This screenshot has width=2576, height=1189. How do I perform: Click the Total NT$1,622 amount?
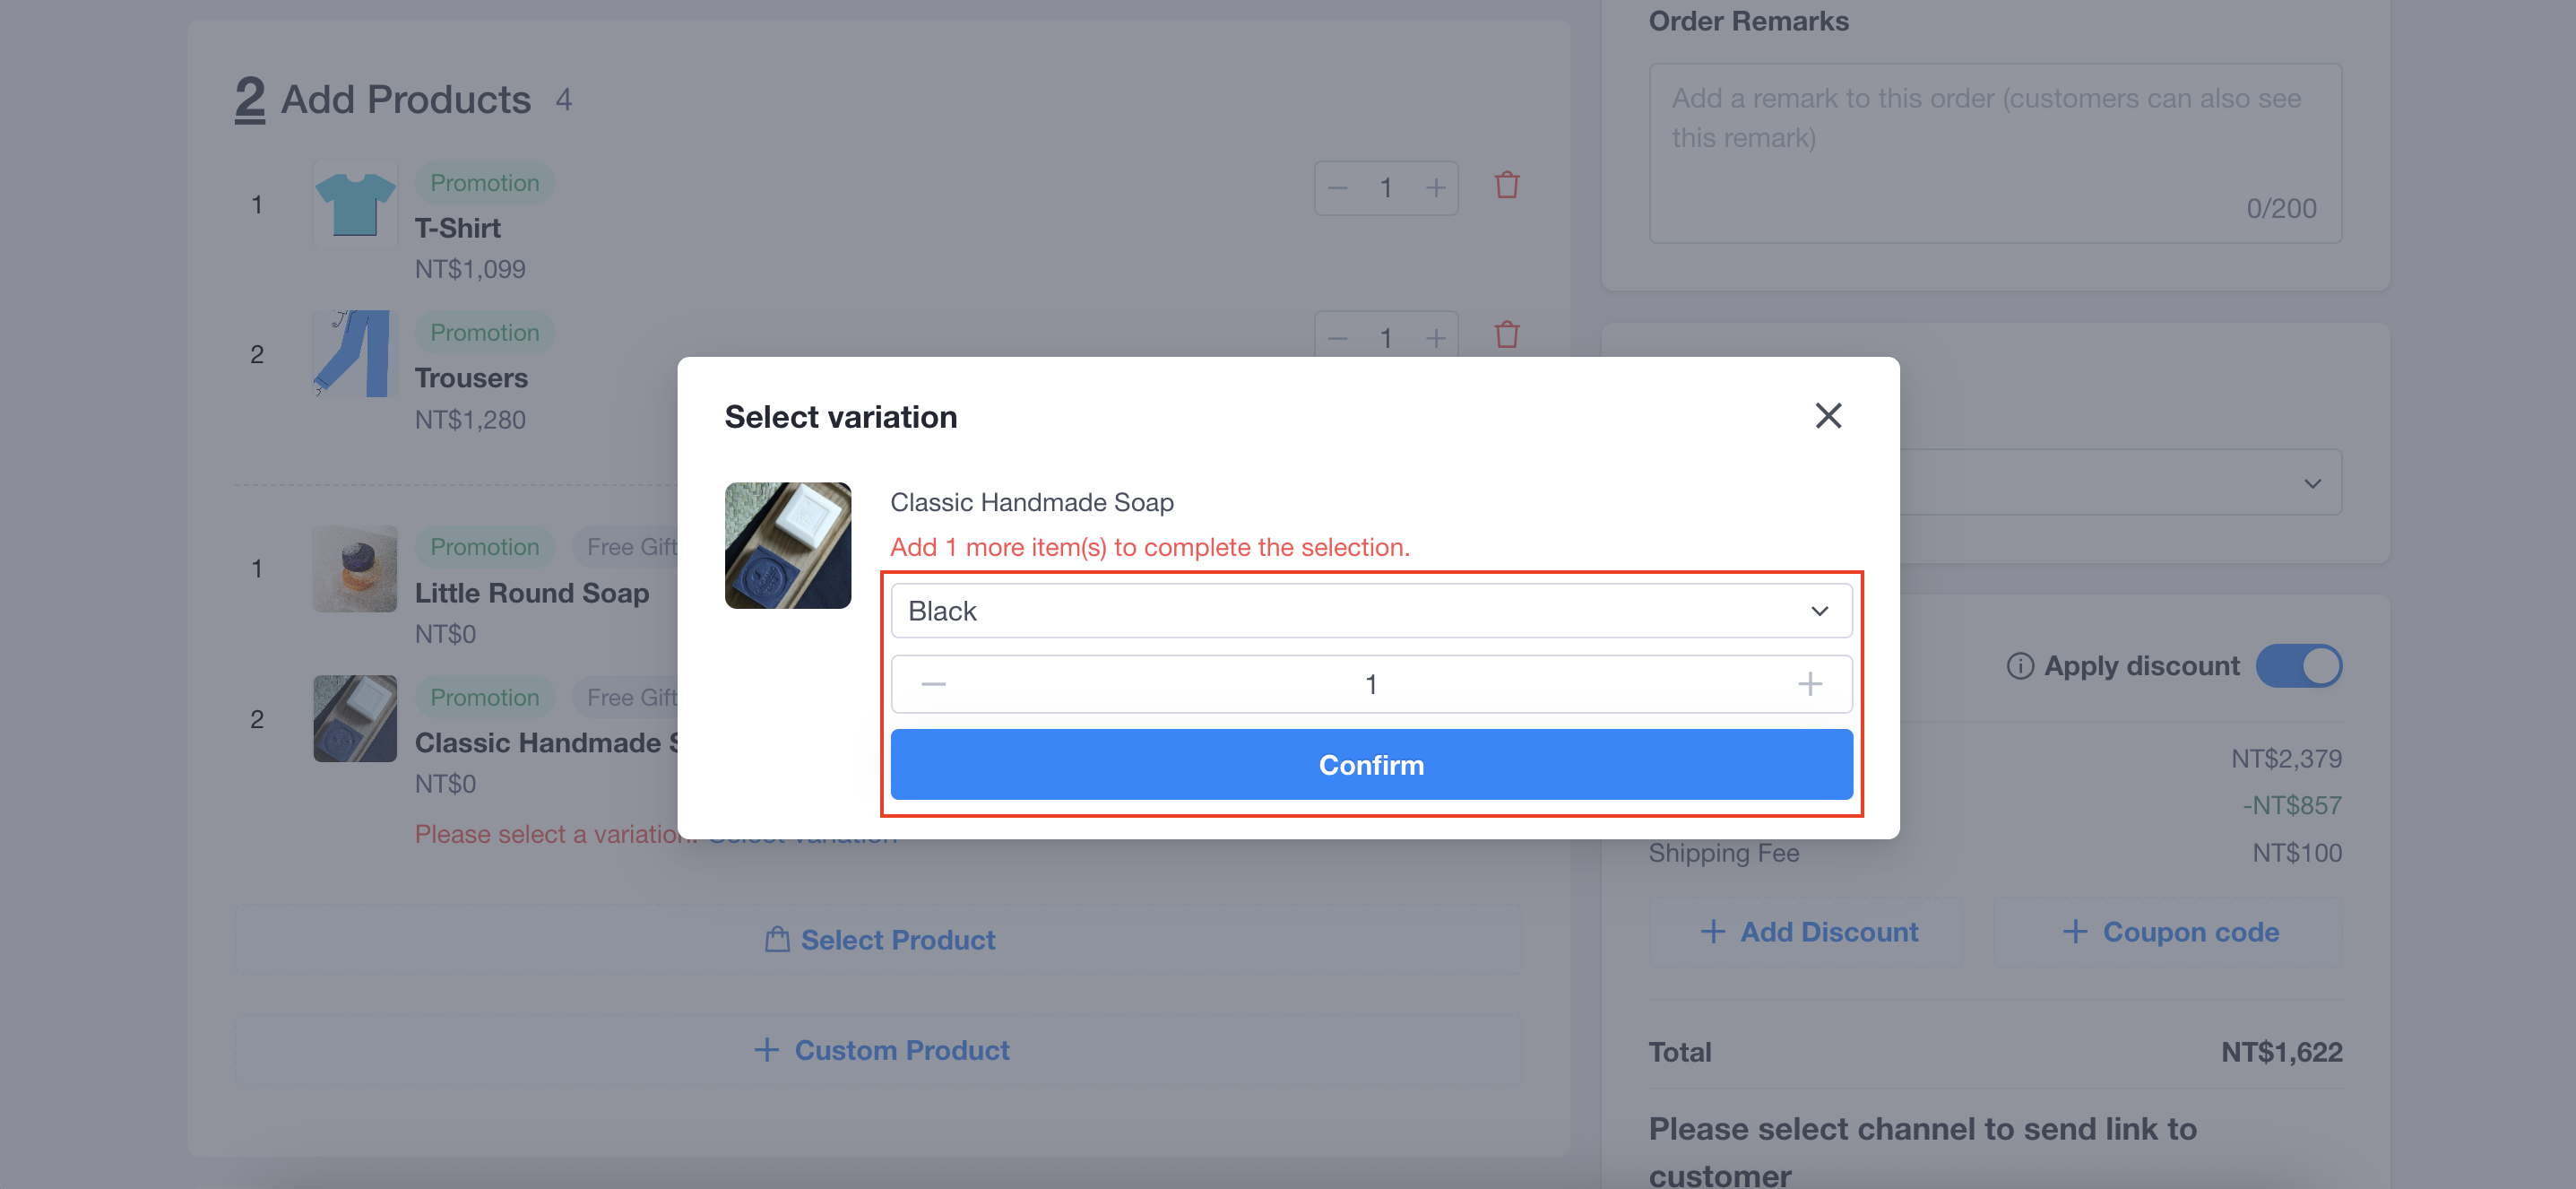(2281, 1052)
